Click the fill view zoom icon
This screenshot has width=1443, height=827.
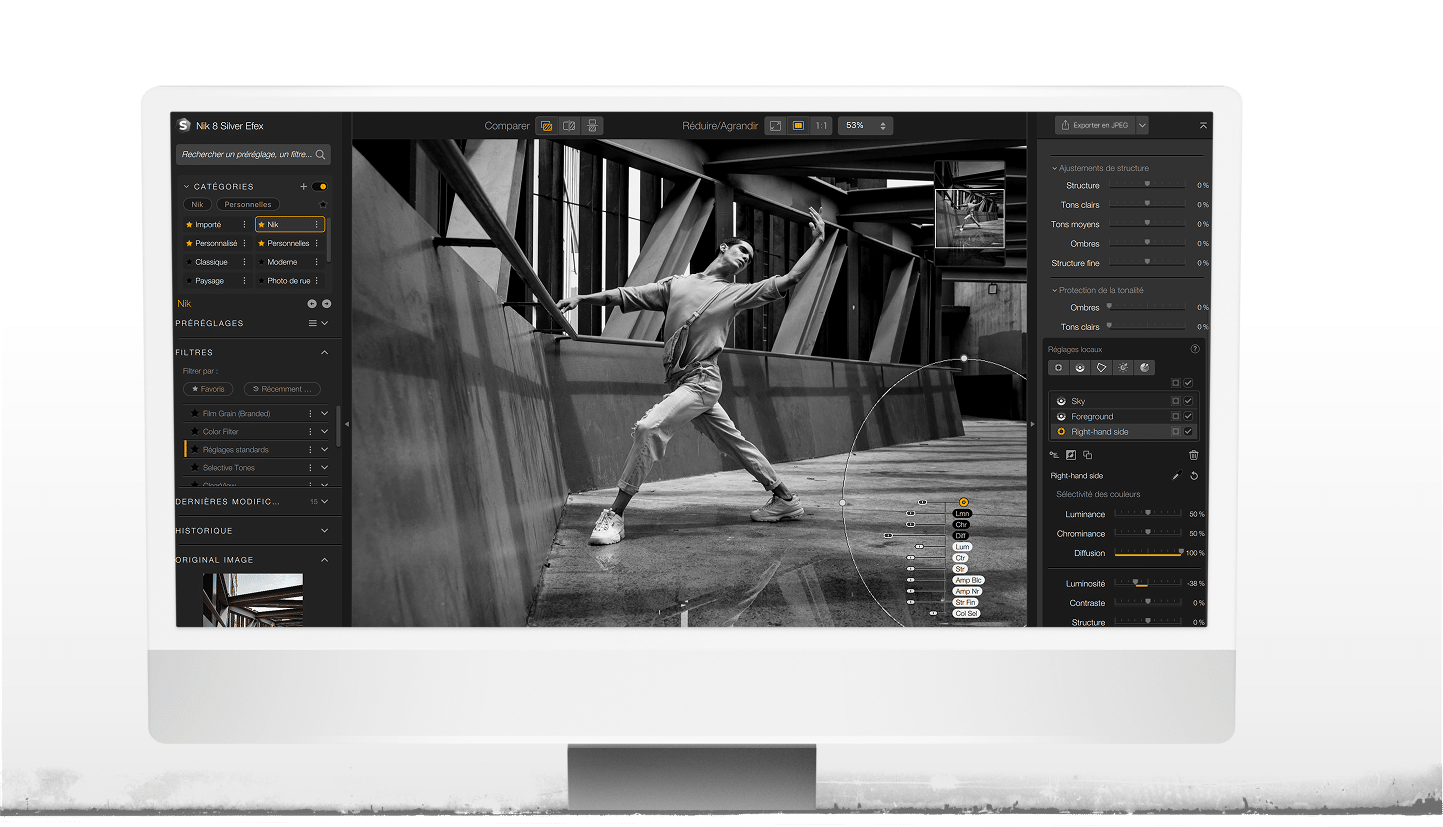798,126
